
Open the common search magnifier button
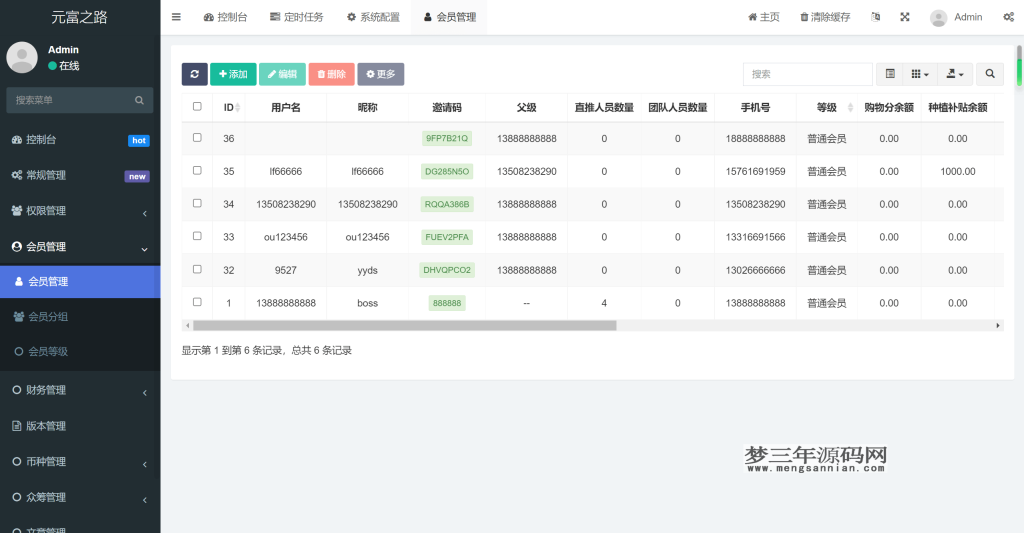click(990, 74)
